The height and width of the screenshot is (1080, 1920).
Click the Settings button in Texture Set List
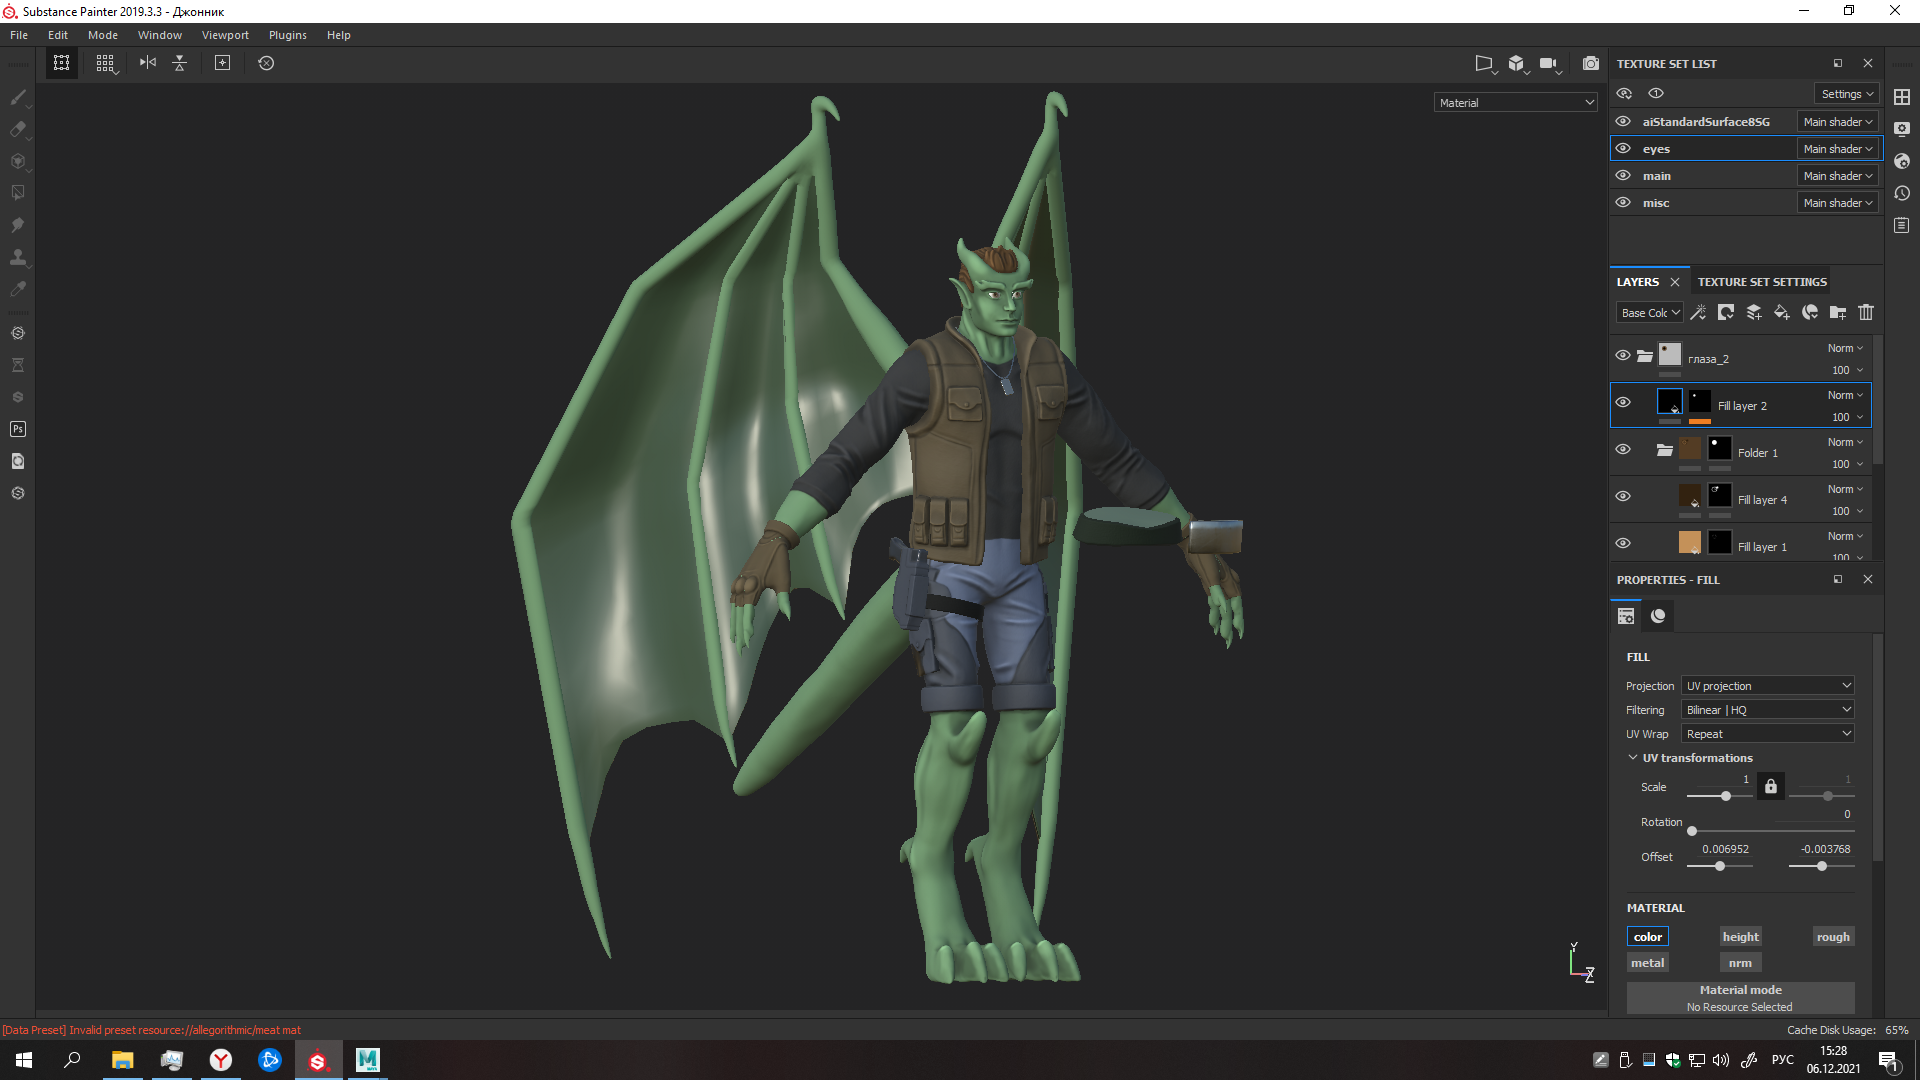click(x=1846, y=94)
